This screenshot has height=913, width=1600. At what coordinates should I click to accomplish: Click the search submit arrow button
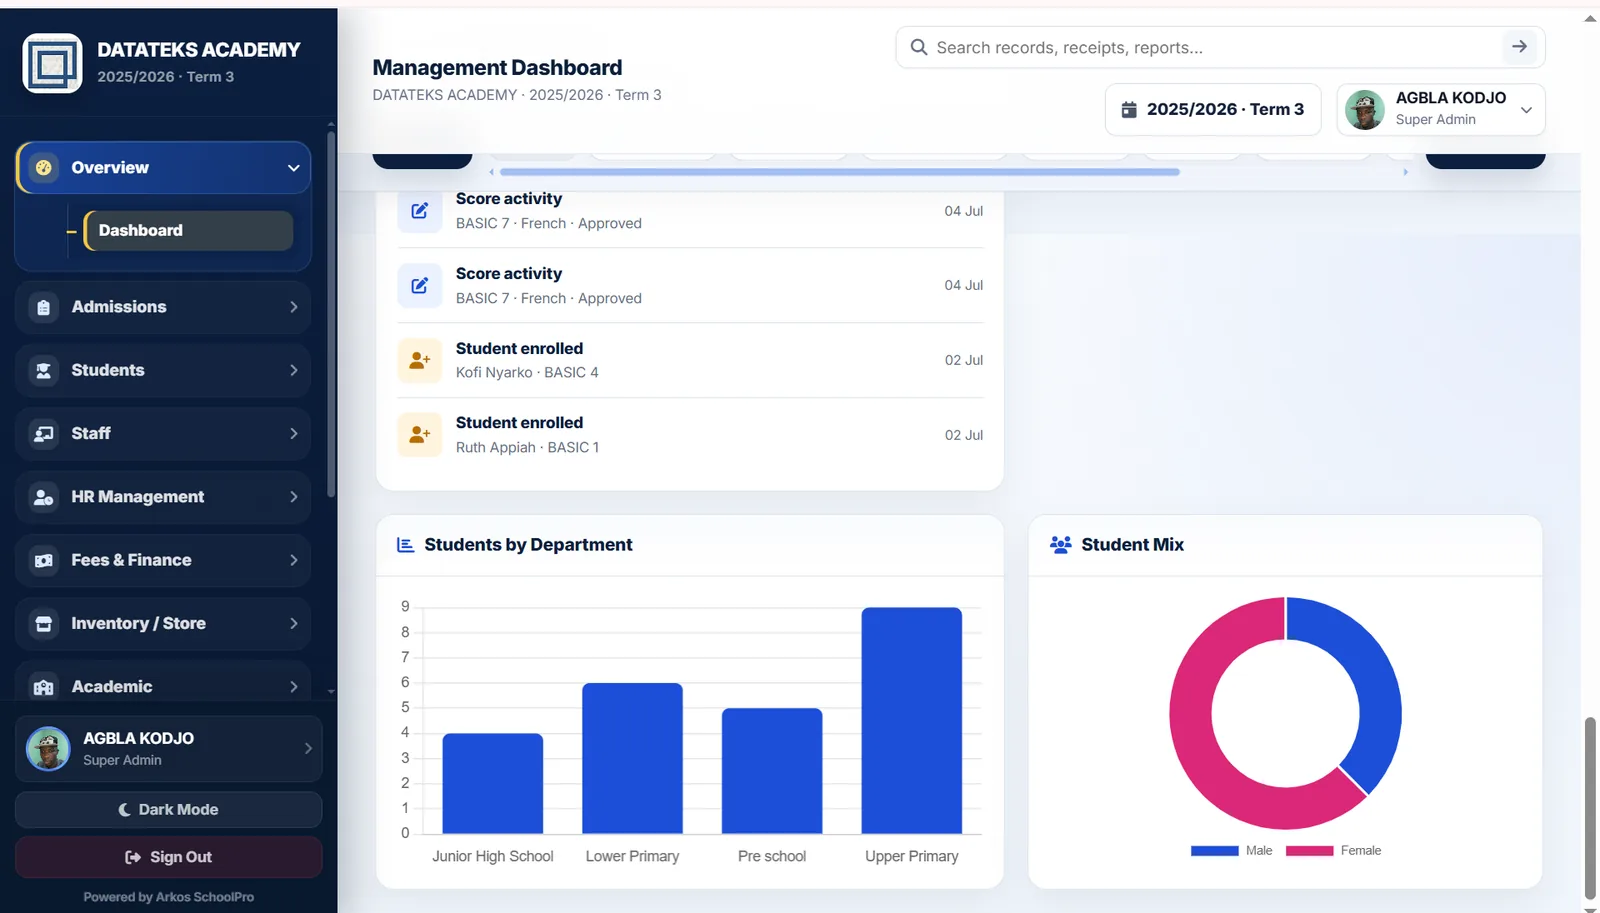[1519, 47]
